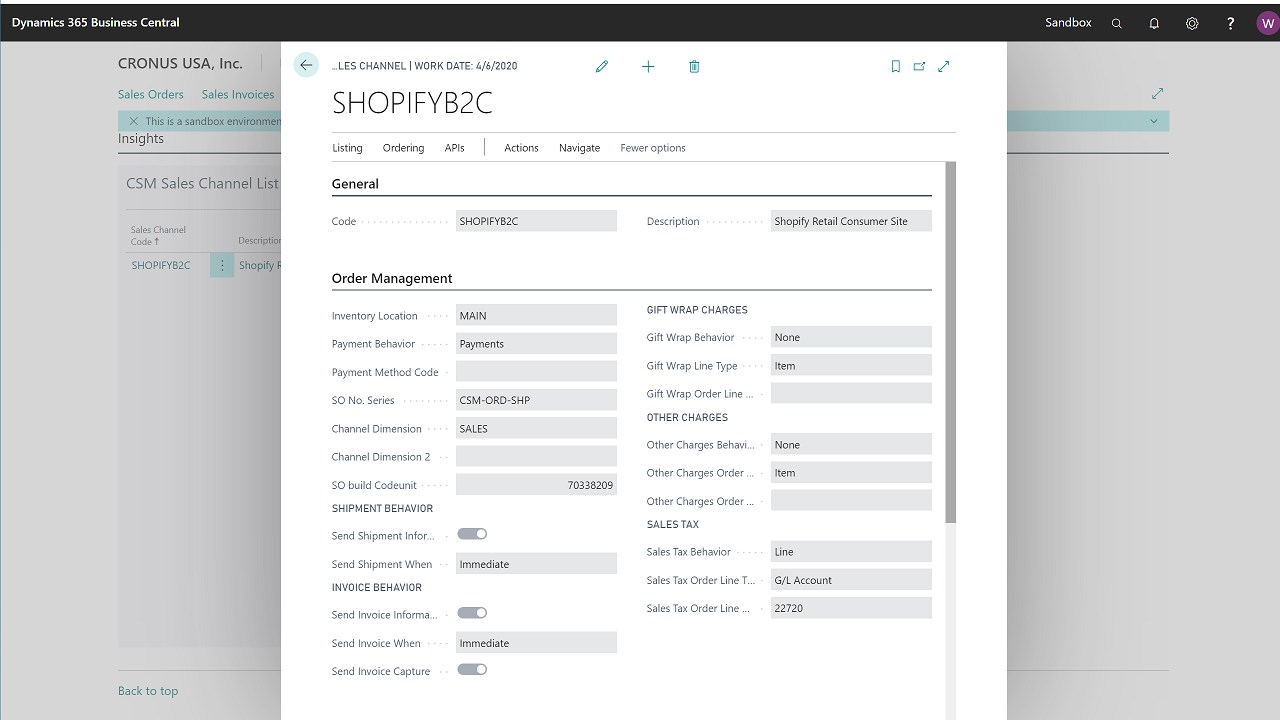Screen dimensions: 1280x720
Task: Collapse the Order Management section header
Action: 392,278
